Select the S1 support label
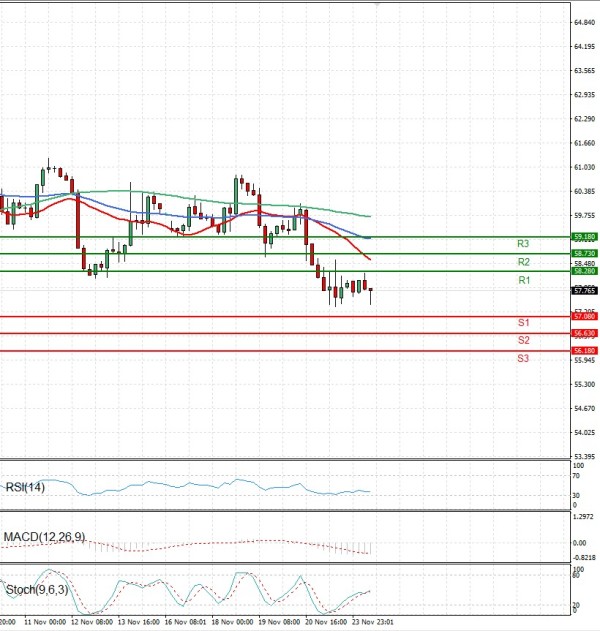The height and width of the screenshot is (631, 600). pos(523,323)
